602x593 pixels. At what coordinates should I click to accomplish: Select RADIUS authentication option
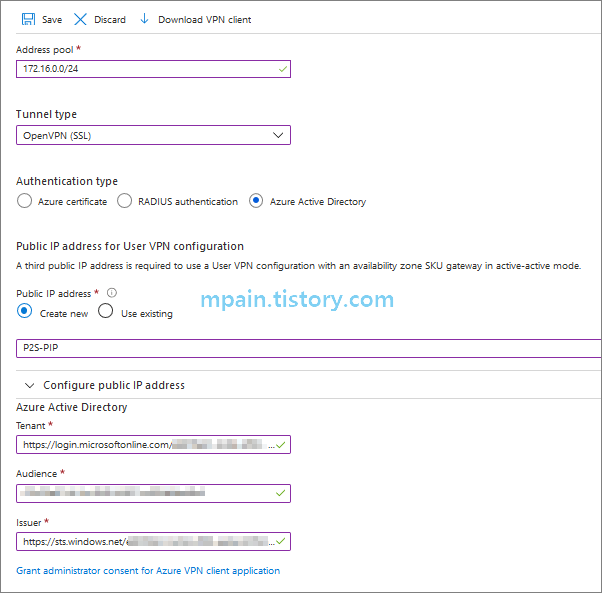point(124,201)
